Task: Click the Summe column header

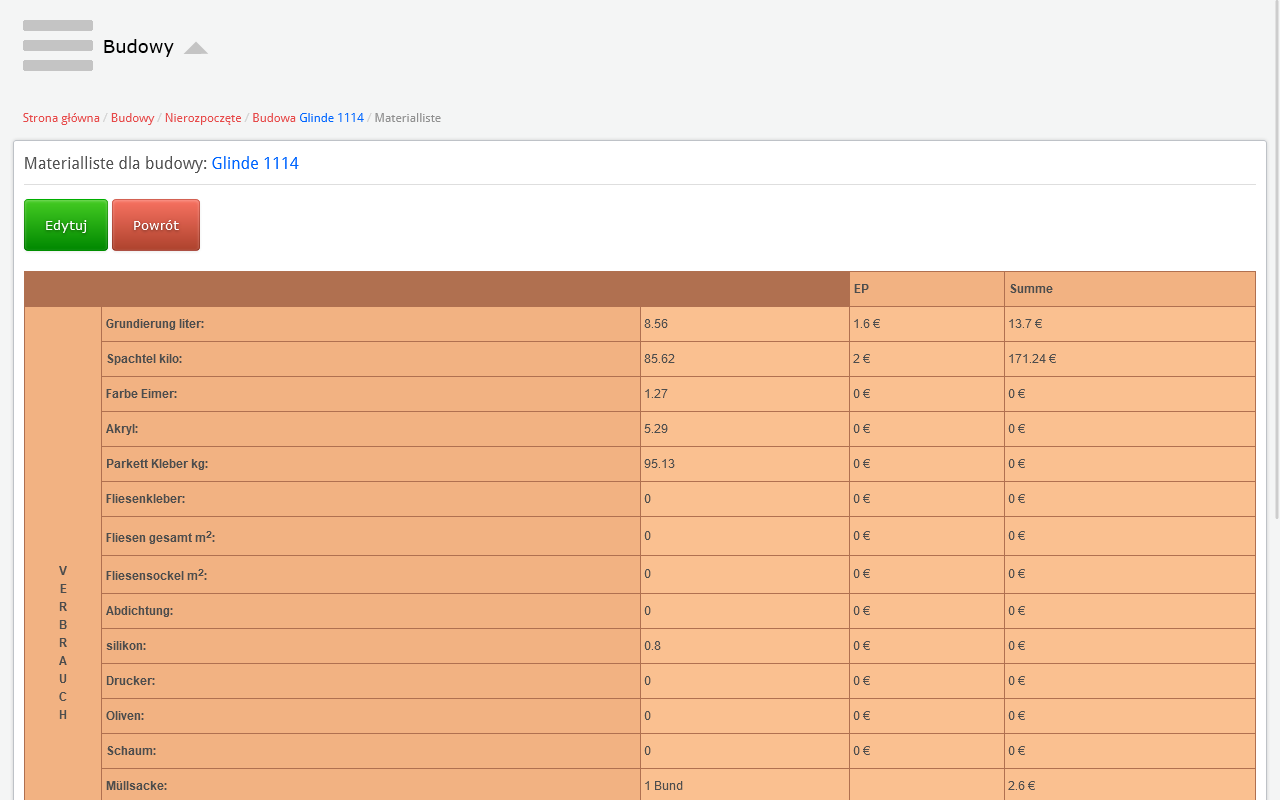Action: (1031, 289)
